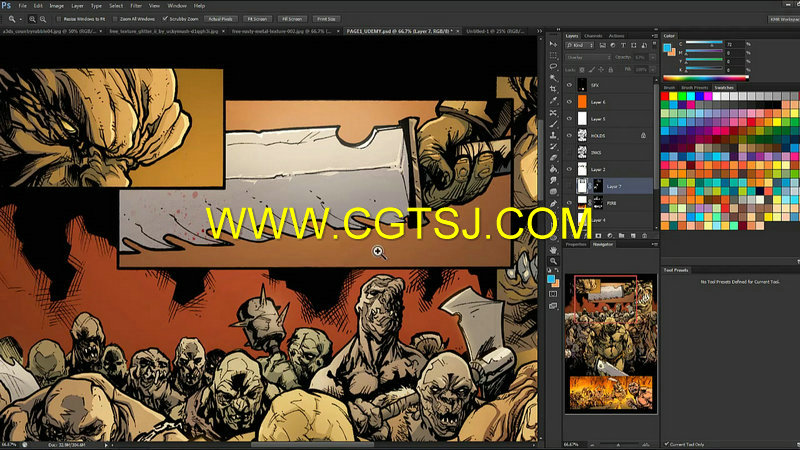
Task: Select the Zoom tool in toolbar
Action: (553, 261)
